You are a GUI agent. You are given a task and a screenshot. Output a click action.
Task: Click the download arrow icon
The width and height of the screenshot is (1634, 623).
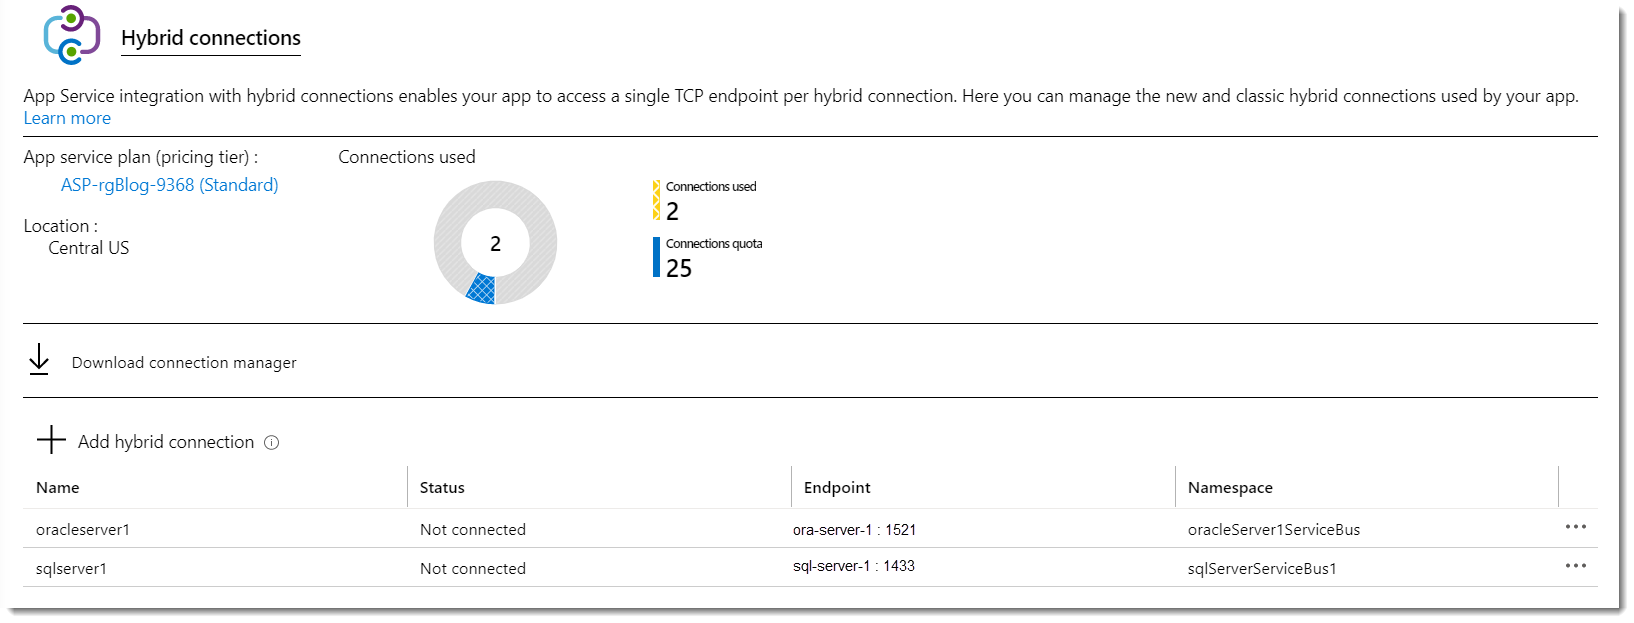[39, 360]
